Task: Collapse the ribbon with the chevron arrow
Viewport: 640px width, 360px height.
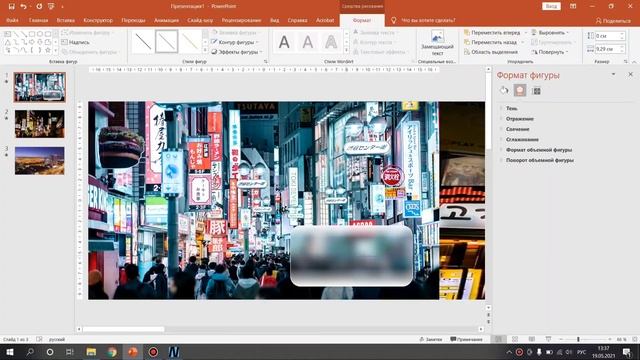Action: click(x=634, y=62)
